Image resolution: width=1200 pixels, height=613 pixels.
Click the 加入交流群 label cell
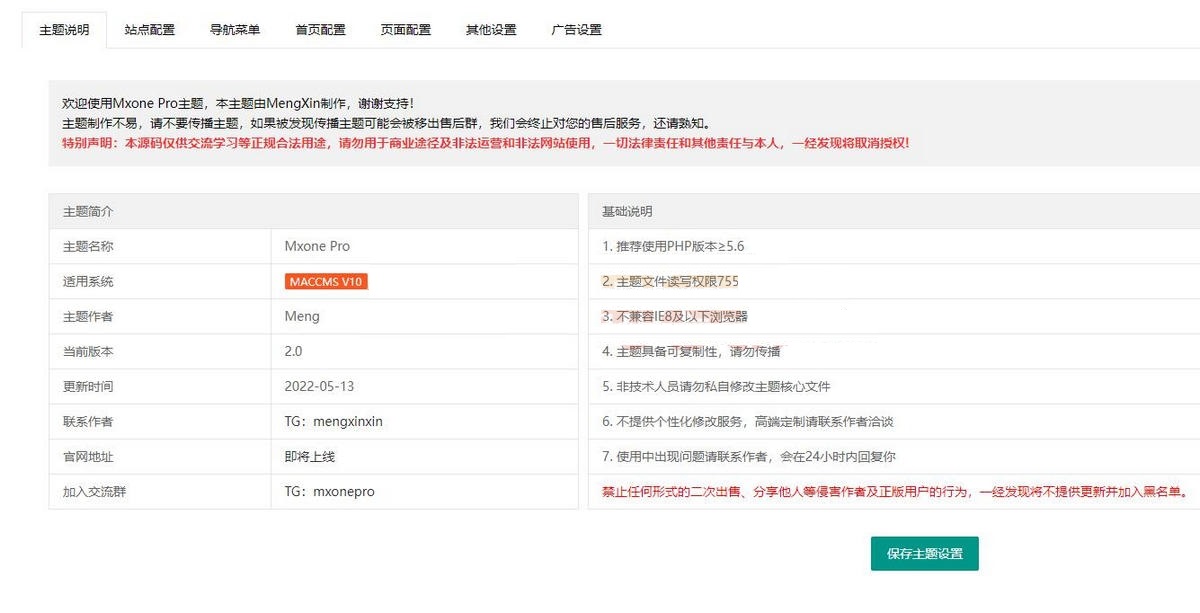(x=160, y=491)
